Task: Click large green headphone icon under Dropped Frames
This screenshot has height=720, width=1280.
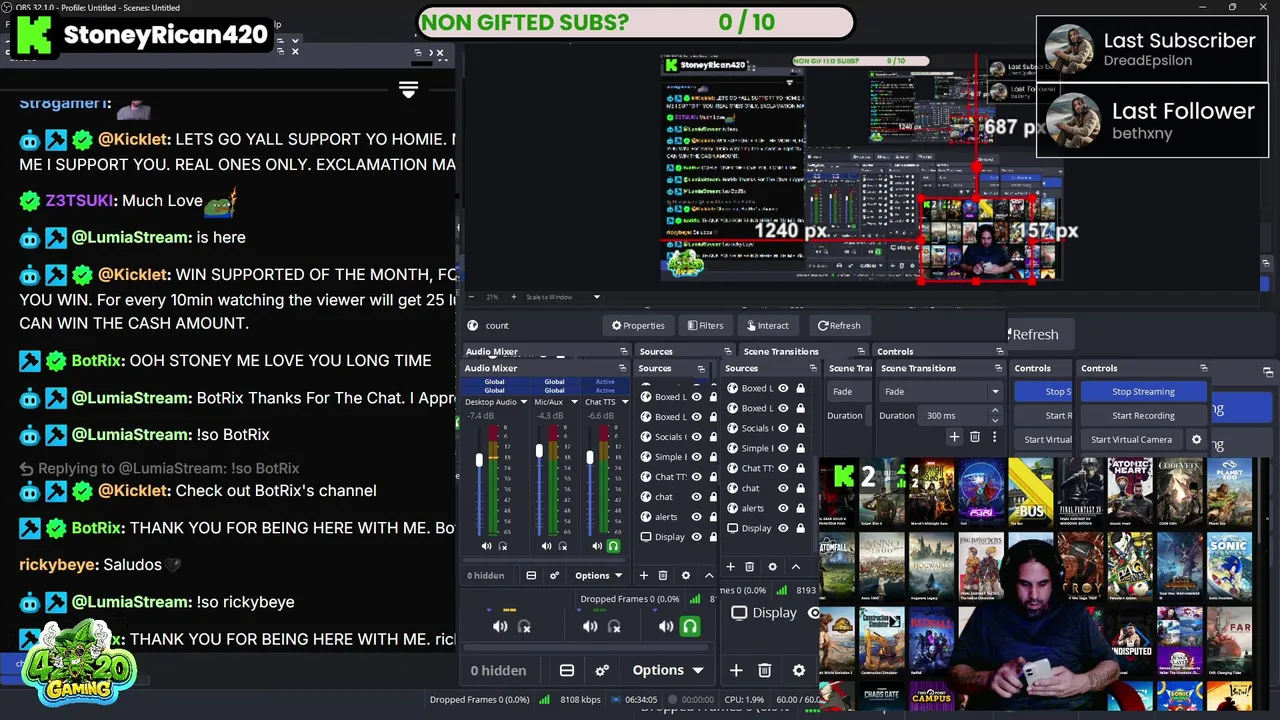Action: point(689,626)
